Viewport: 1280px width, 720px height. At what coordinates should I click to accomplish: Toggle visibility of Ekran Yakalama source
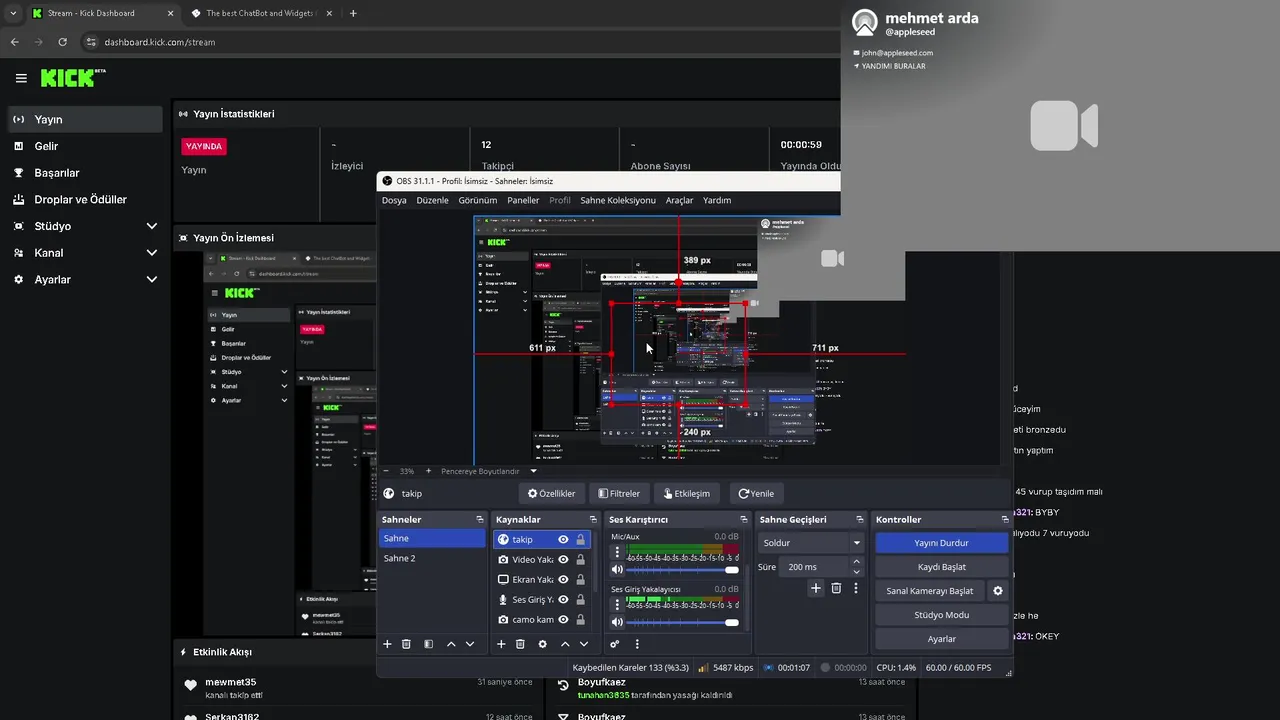[x=563, y=579]
